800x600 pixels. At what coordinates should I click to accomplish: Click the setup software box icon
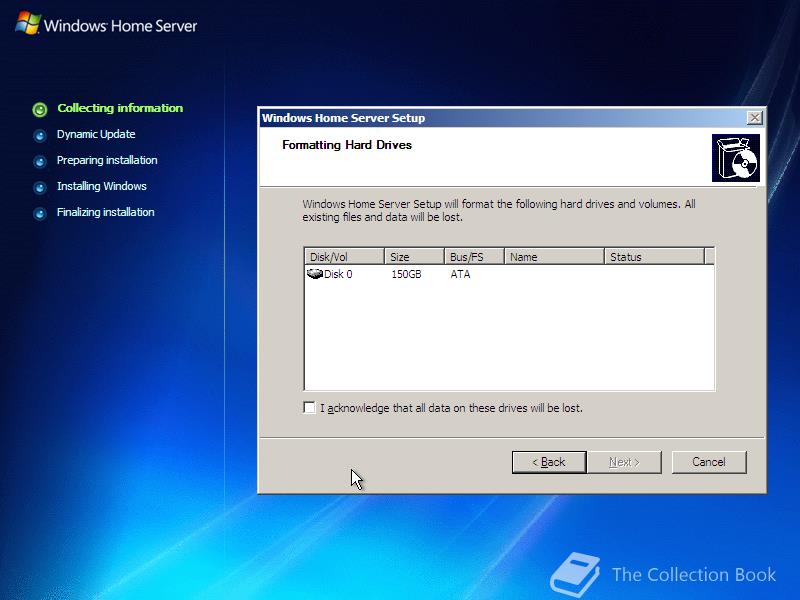click(x=736, y=158)
